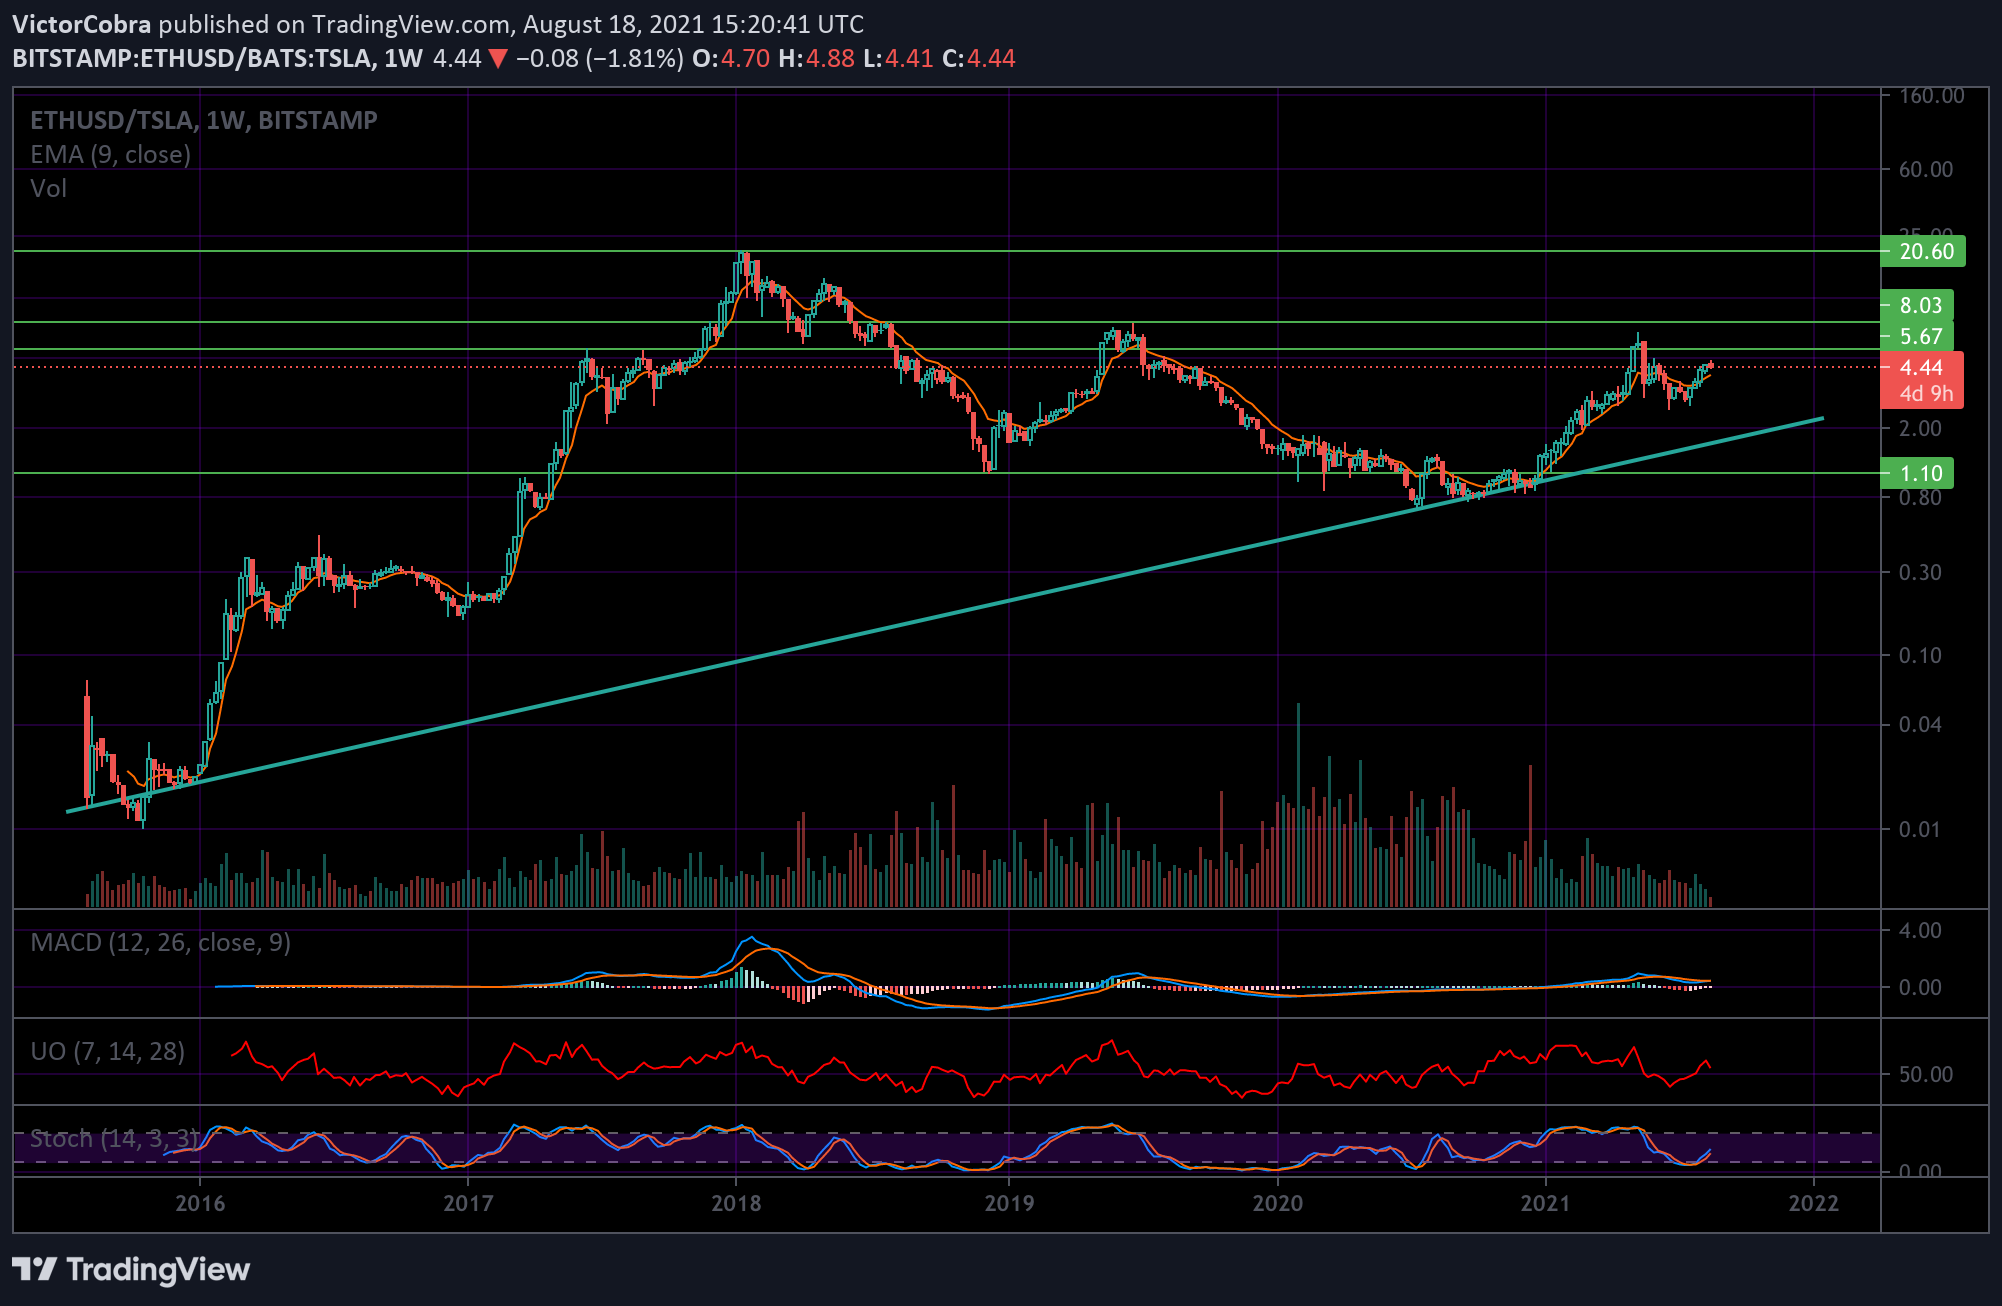Click the TradingView logo icon at bottom
This screenshot has width=2002, height=1306.
point(34,1270)
